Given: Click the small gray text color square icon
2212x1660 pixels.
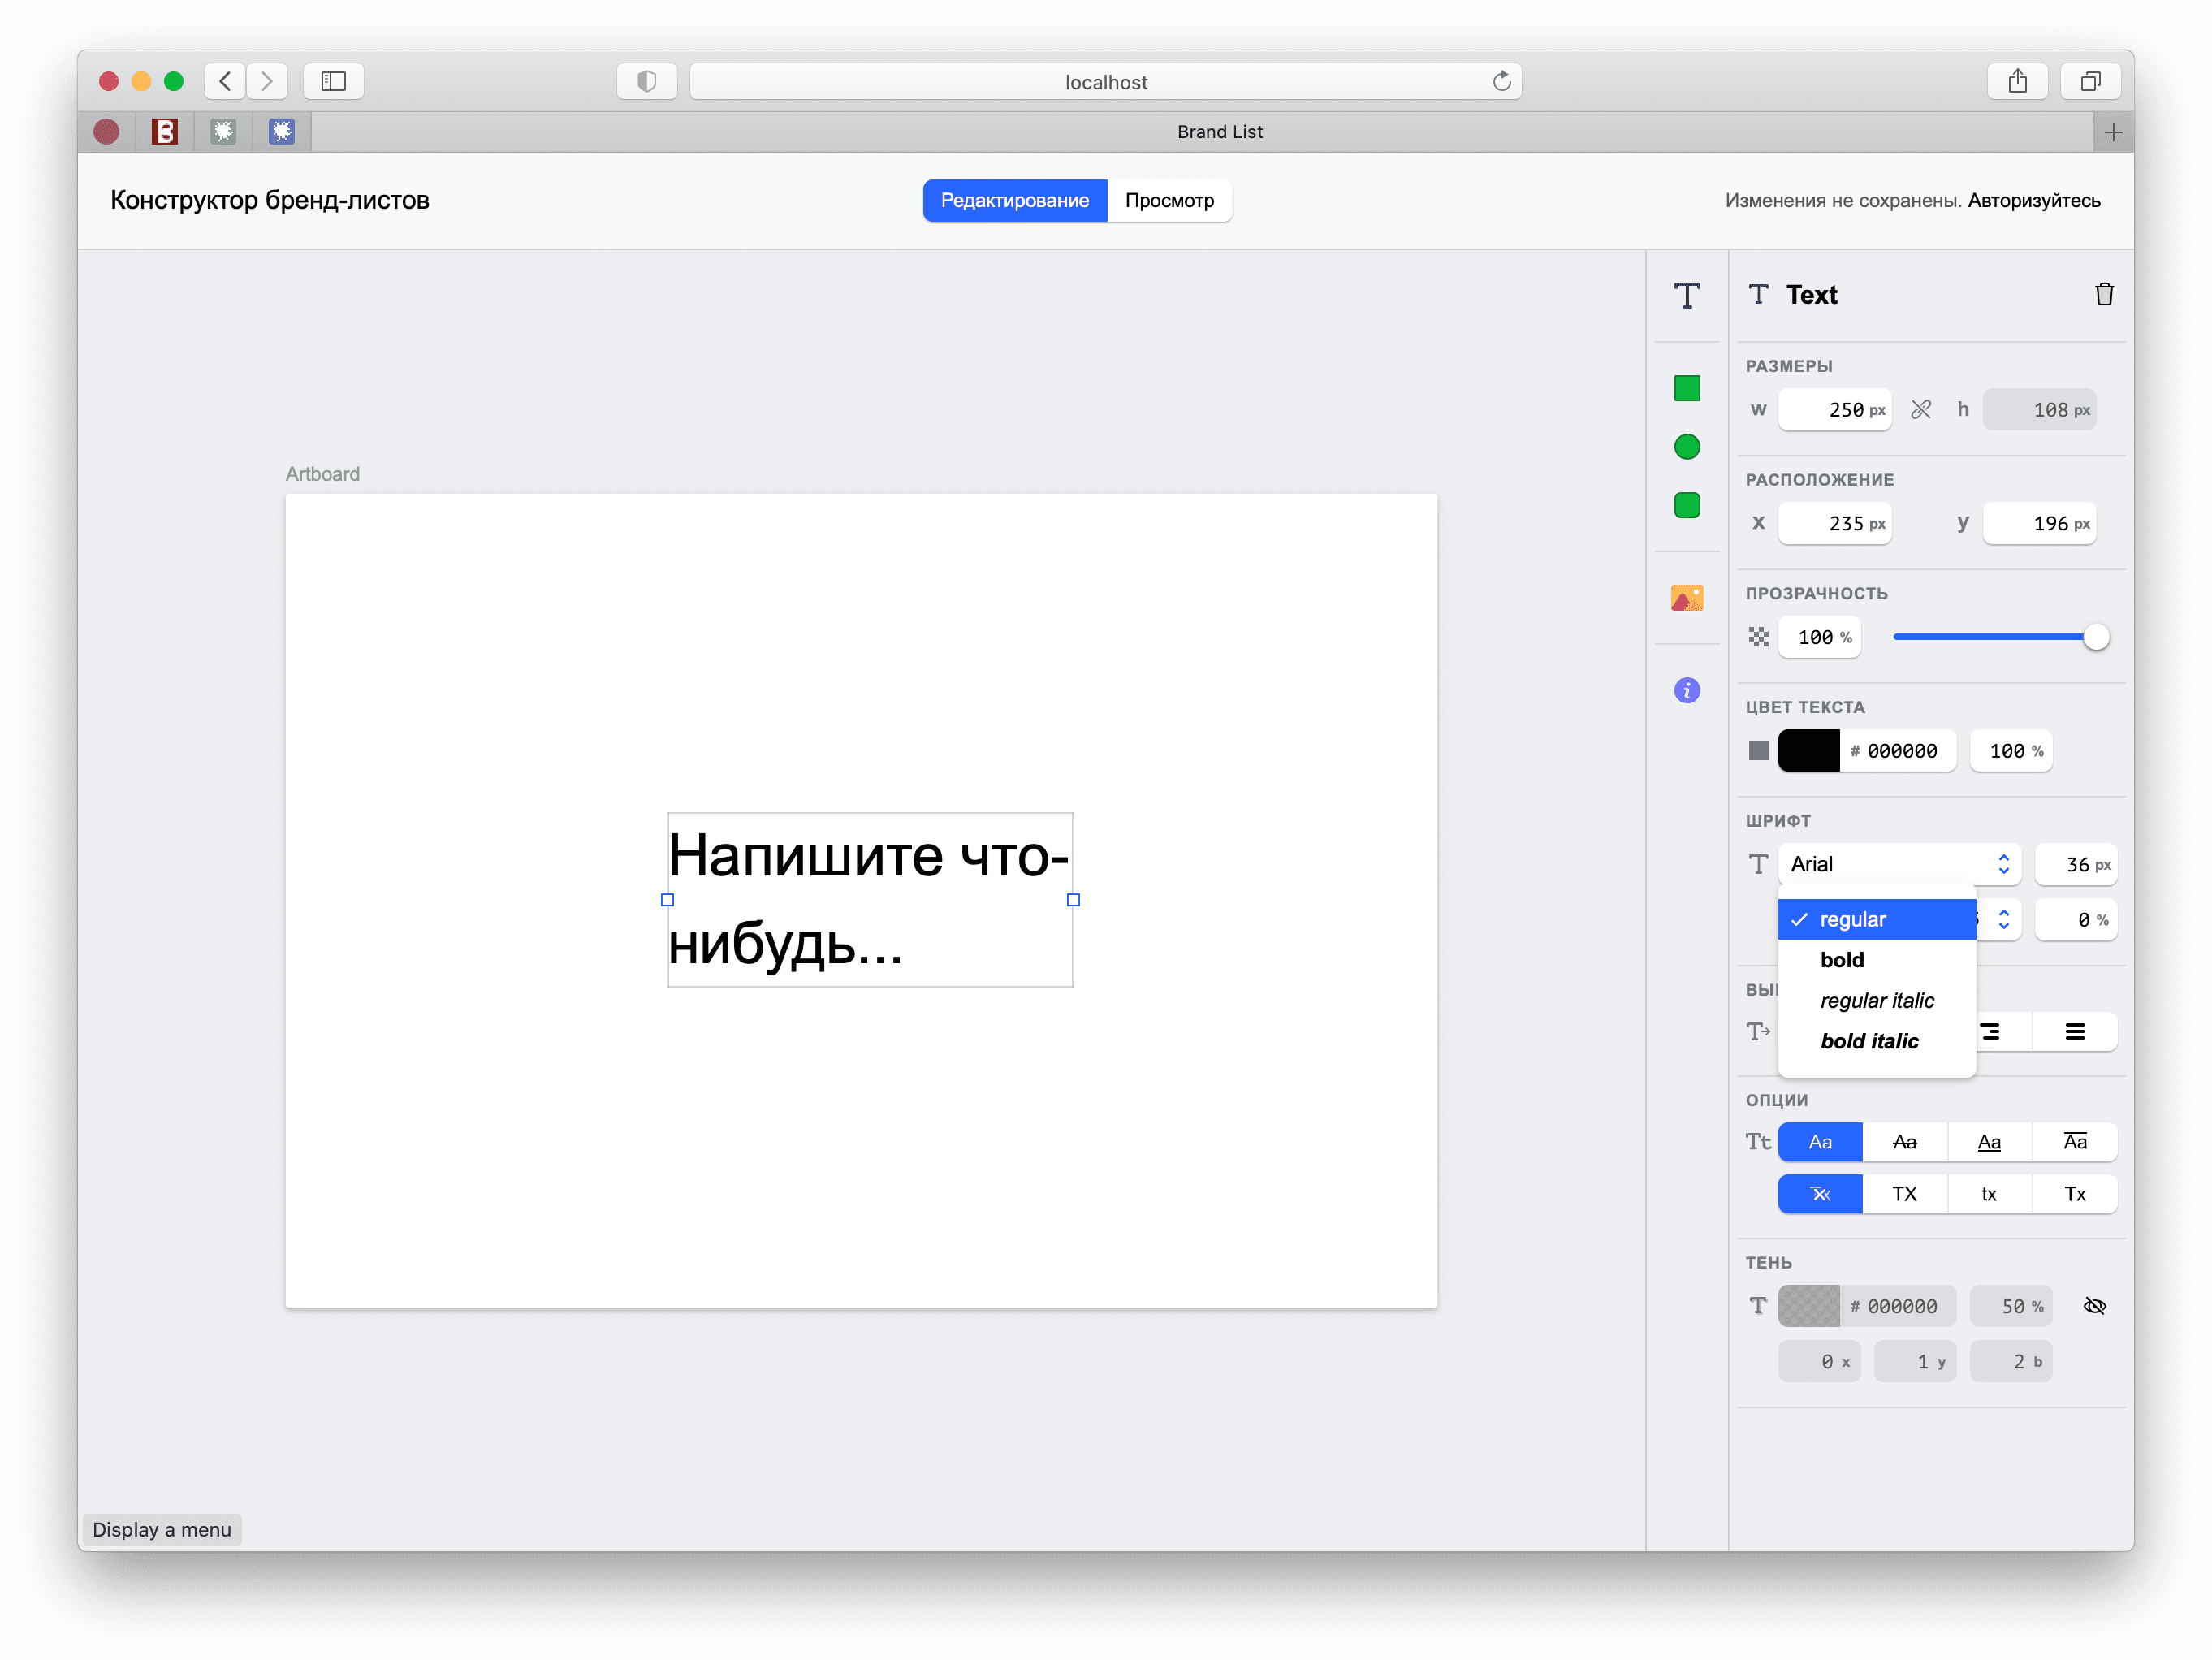Looking at the screenshot, I should (x=1758, y=750).
